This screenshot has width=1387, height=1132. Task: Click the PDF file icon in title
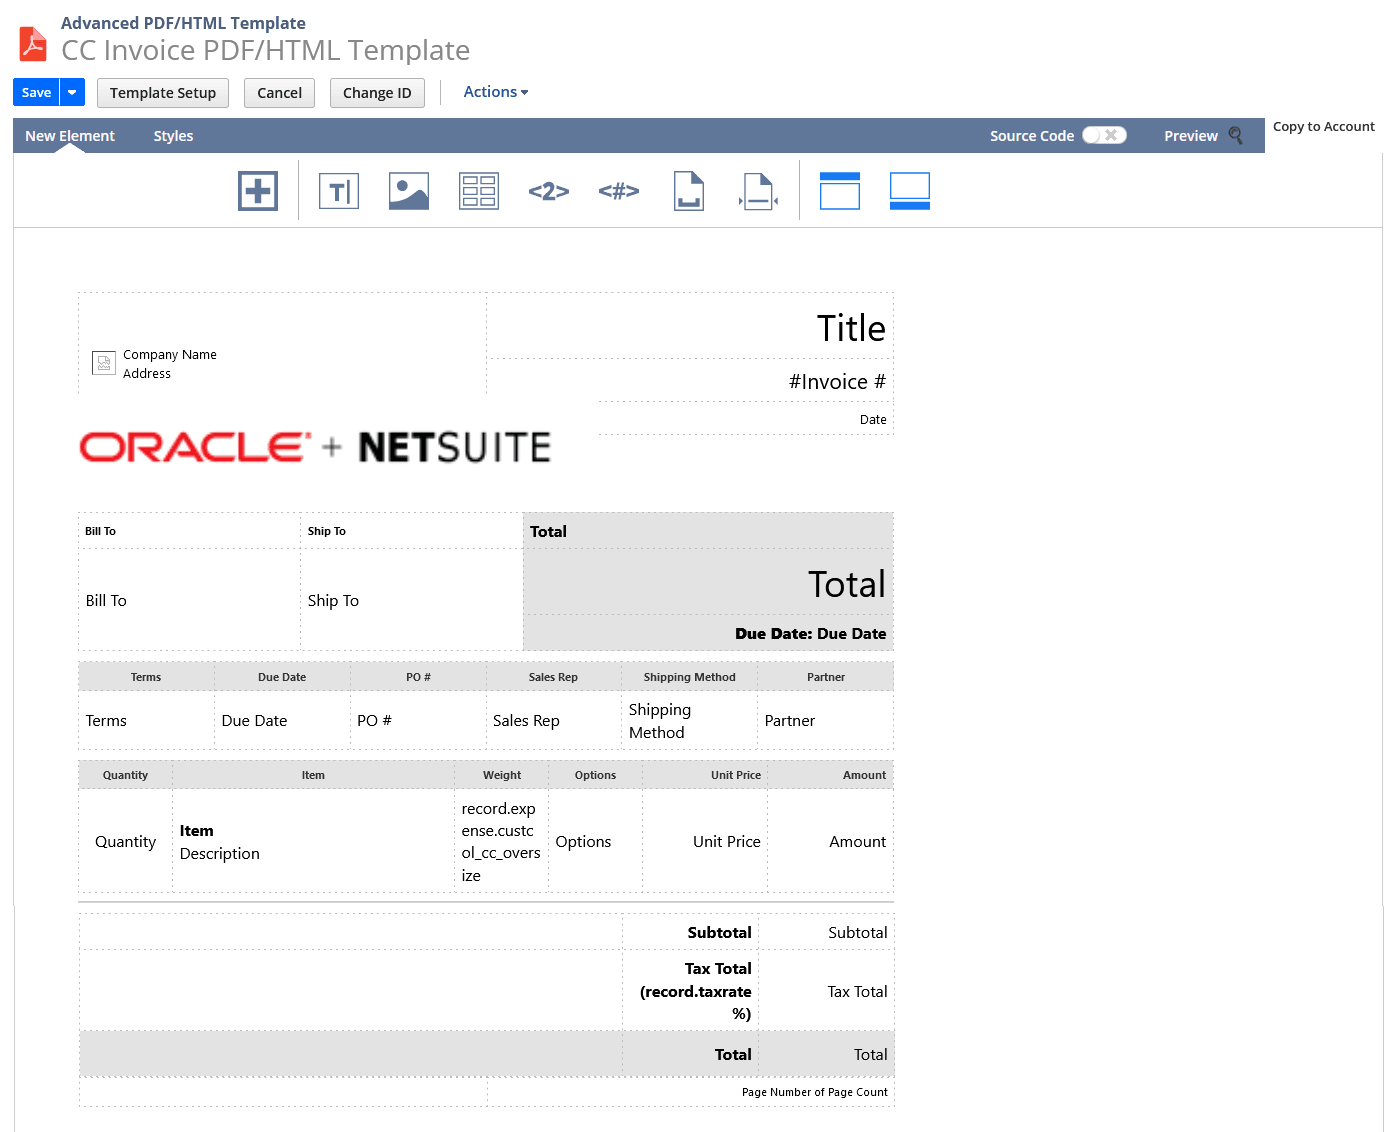pos(33,44)
